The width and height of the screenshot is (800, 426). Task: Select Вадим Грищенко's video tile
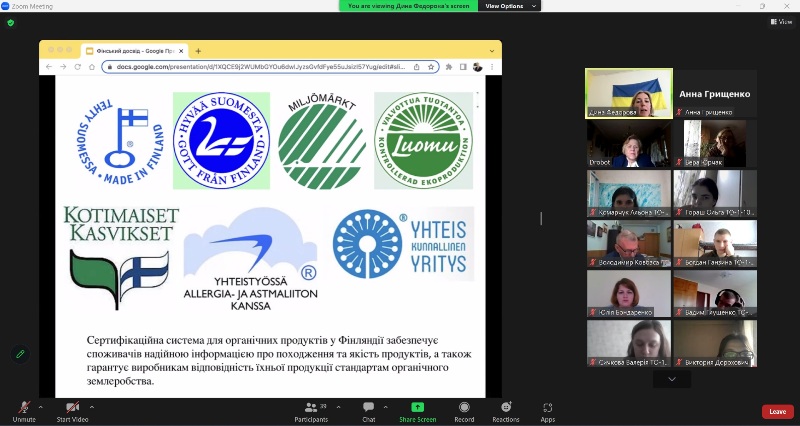click(x=715, y=293)
